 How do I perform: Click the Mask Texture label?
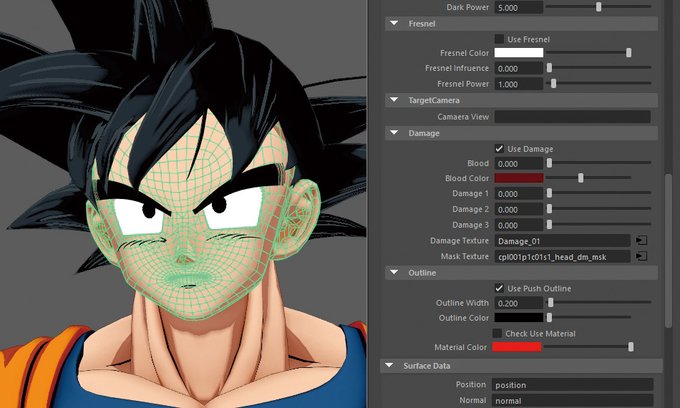click(x=464, y=256)
